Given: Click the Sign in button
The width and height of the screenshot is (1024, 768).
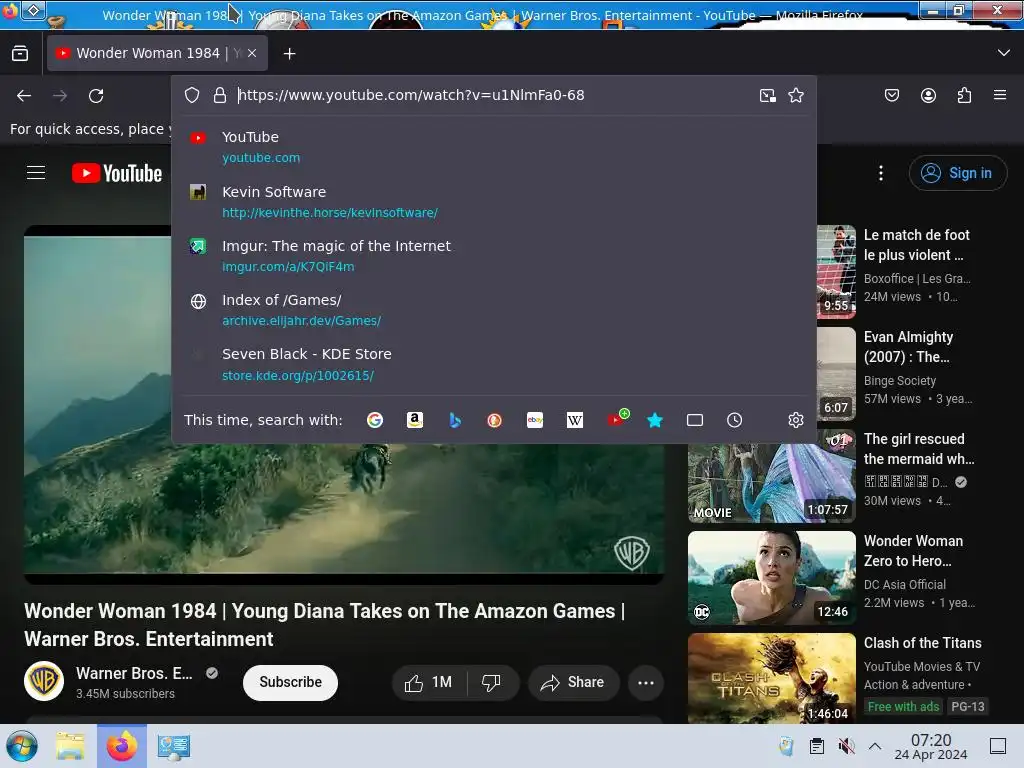Looking at the screenshot, I should (x=957, y=173).
